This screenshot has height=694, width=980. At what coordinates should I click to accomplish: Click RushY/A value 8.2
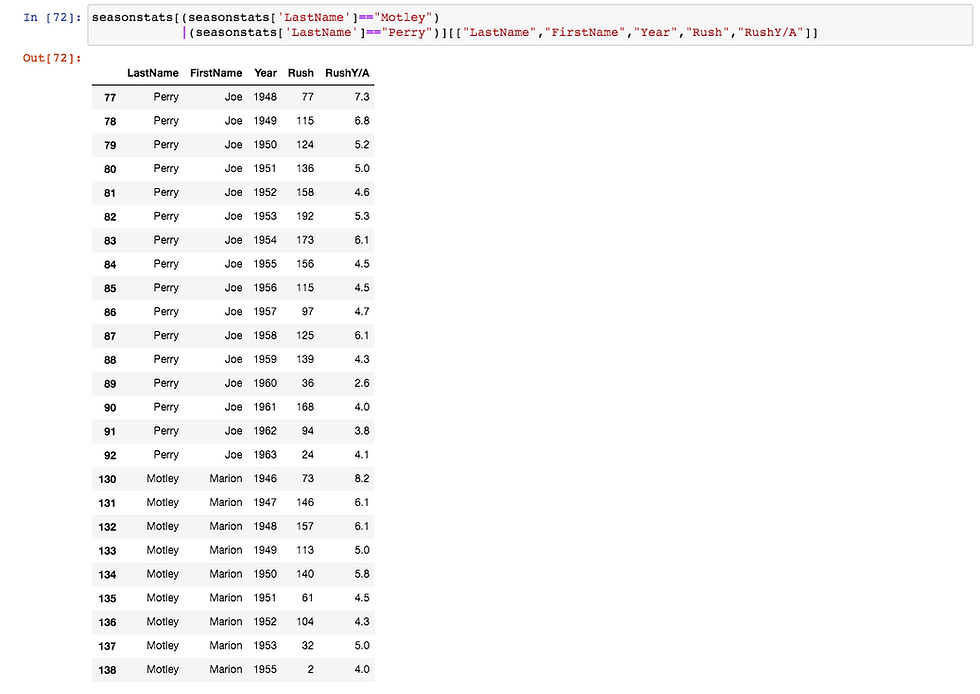pos(362,478)
